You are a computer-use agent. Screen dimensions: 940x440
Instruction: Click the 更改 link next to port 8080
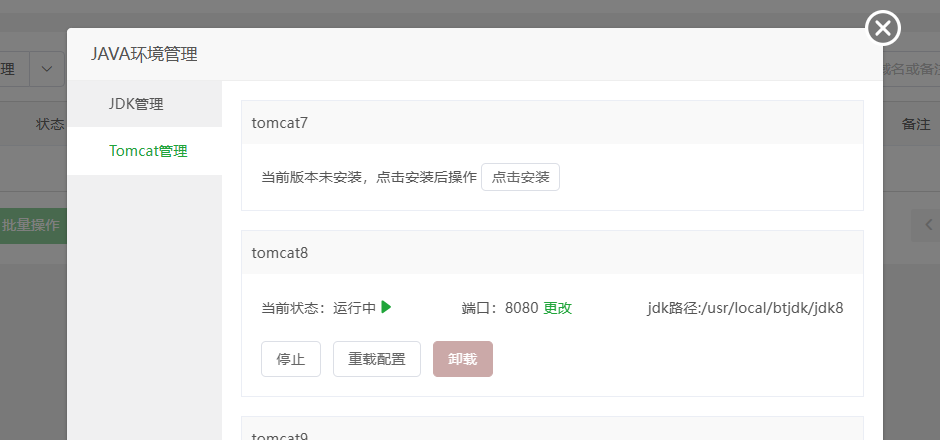(x=558, y=308)
